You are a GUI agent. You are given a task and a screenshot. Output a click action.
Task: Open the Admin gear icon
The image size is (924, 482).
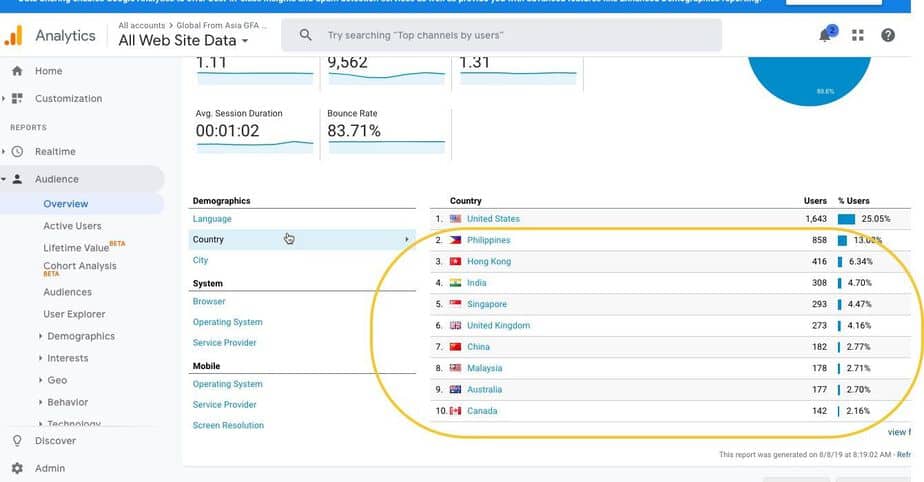click(17, 468)
